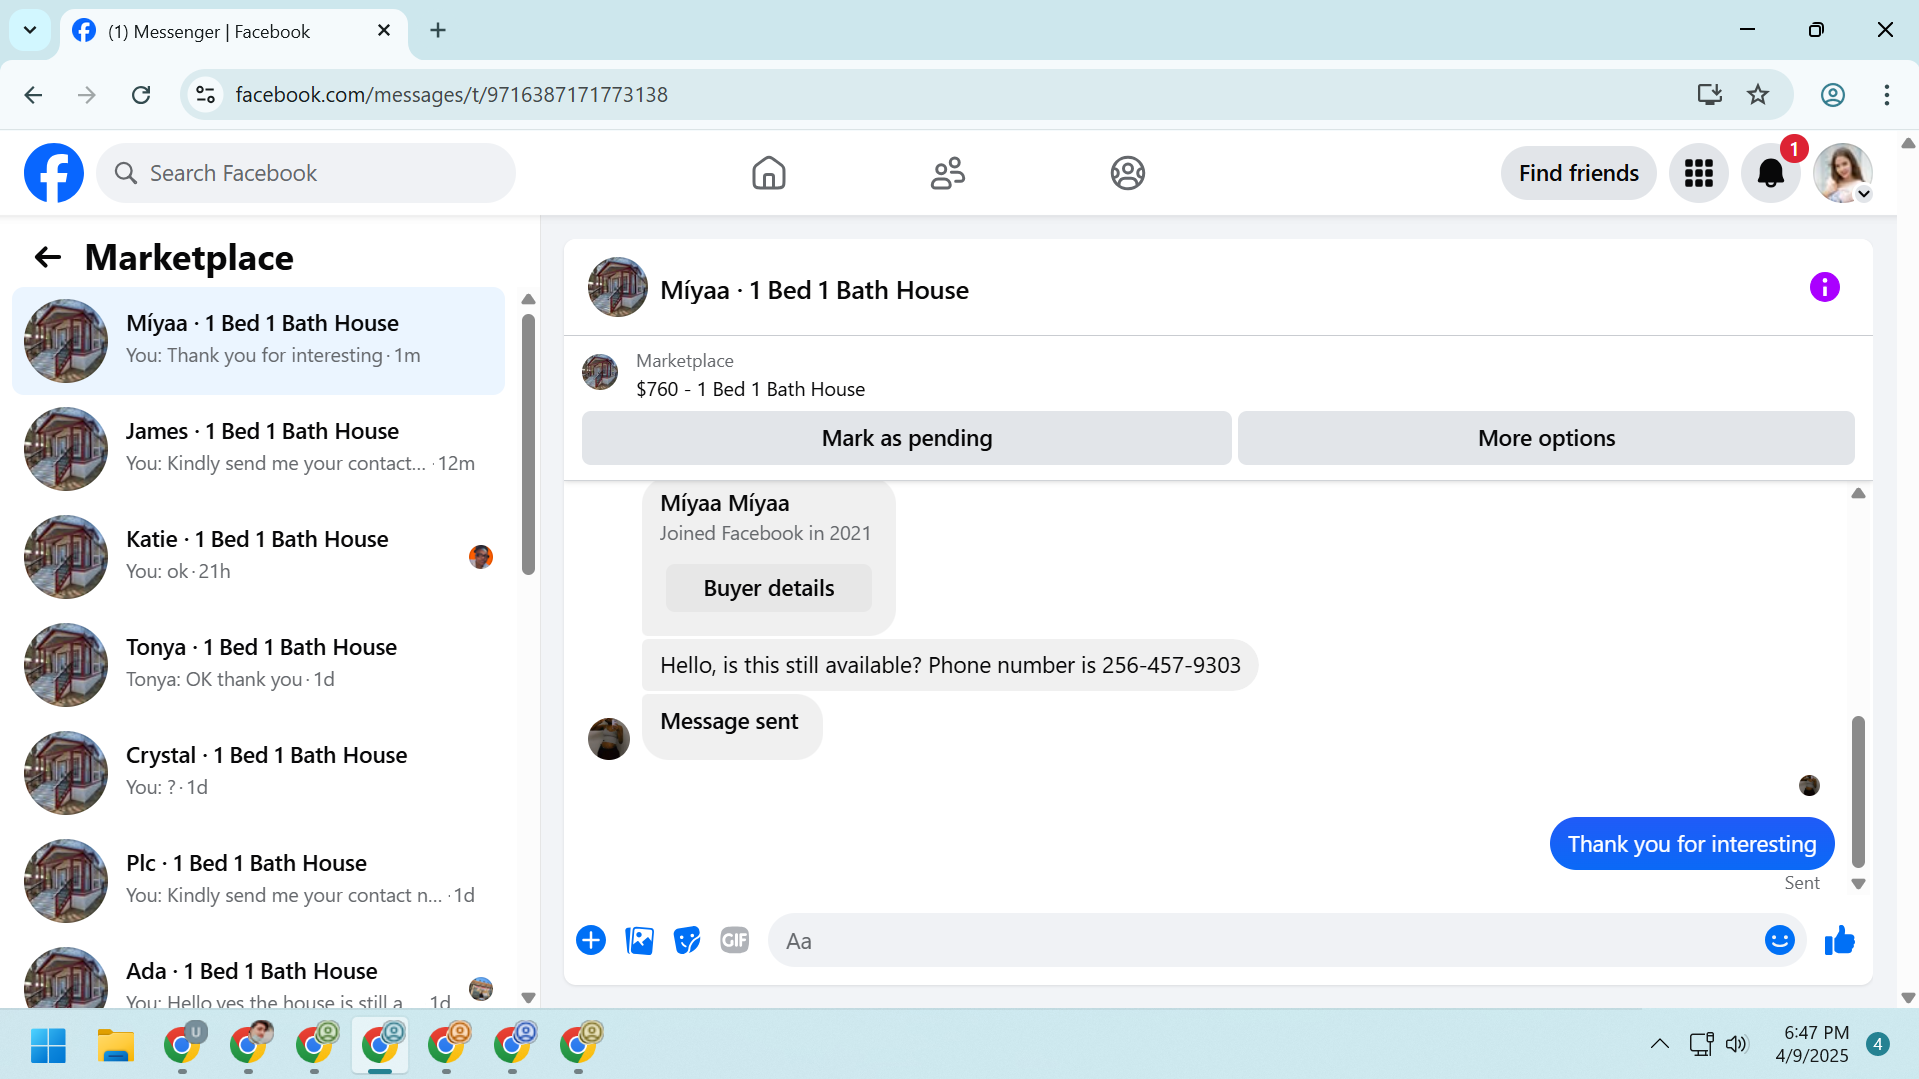
Task: Click the chat list scrollbar thumb
Action: 528,445
